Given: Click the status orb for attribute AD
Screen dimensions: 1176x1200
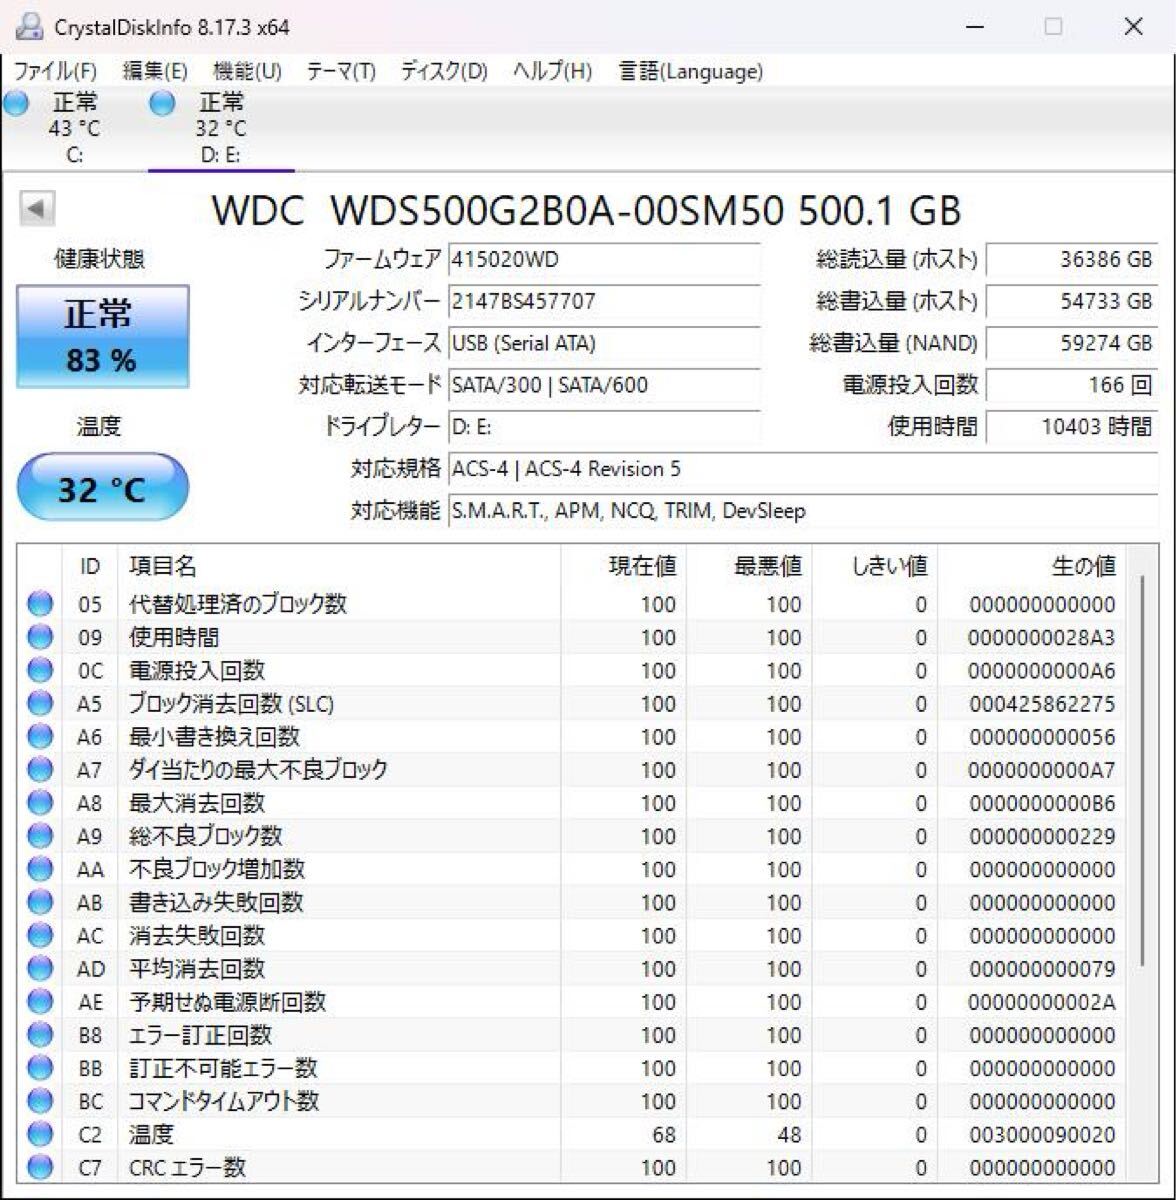Looking at the screenshot, I should point(40,968).
